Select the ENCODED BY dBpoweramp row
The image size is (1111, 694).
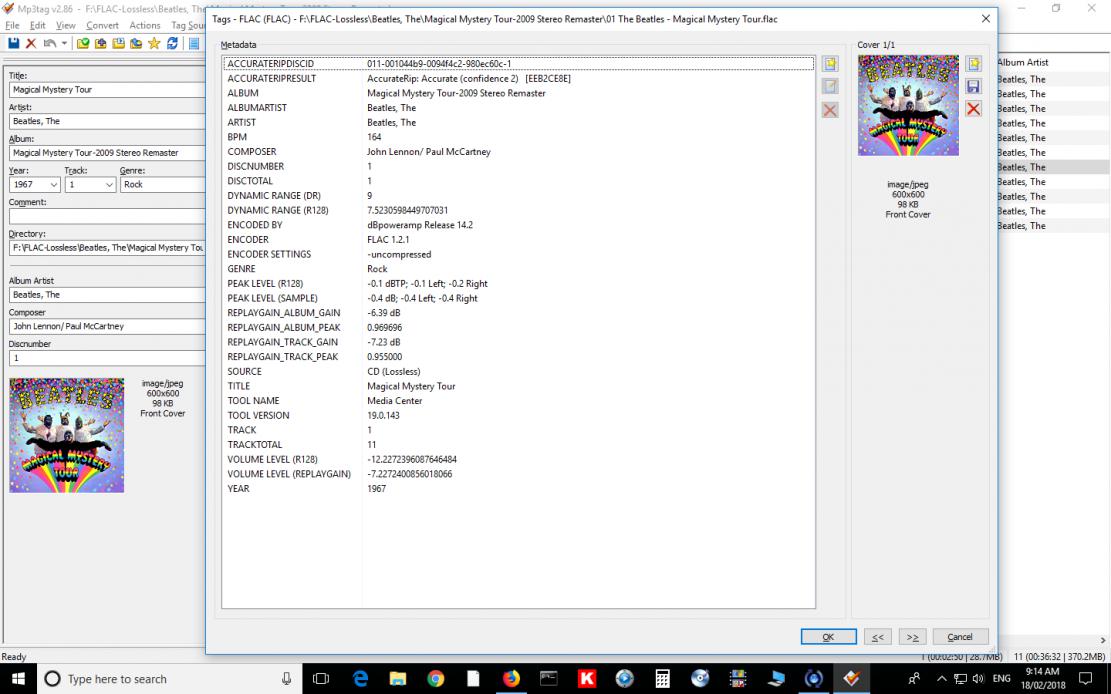pyautogui.click(x=519, y=225)
